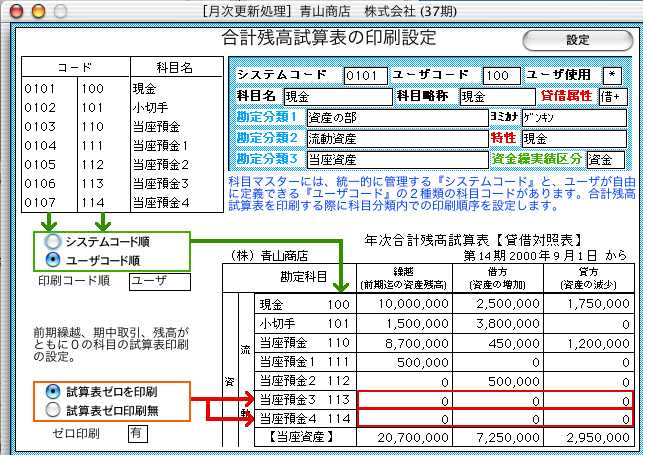The width and height of the screenshot is (645, 456).
Task: Click the ユーザ使用 asterisk field
Action: point(612,76)
